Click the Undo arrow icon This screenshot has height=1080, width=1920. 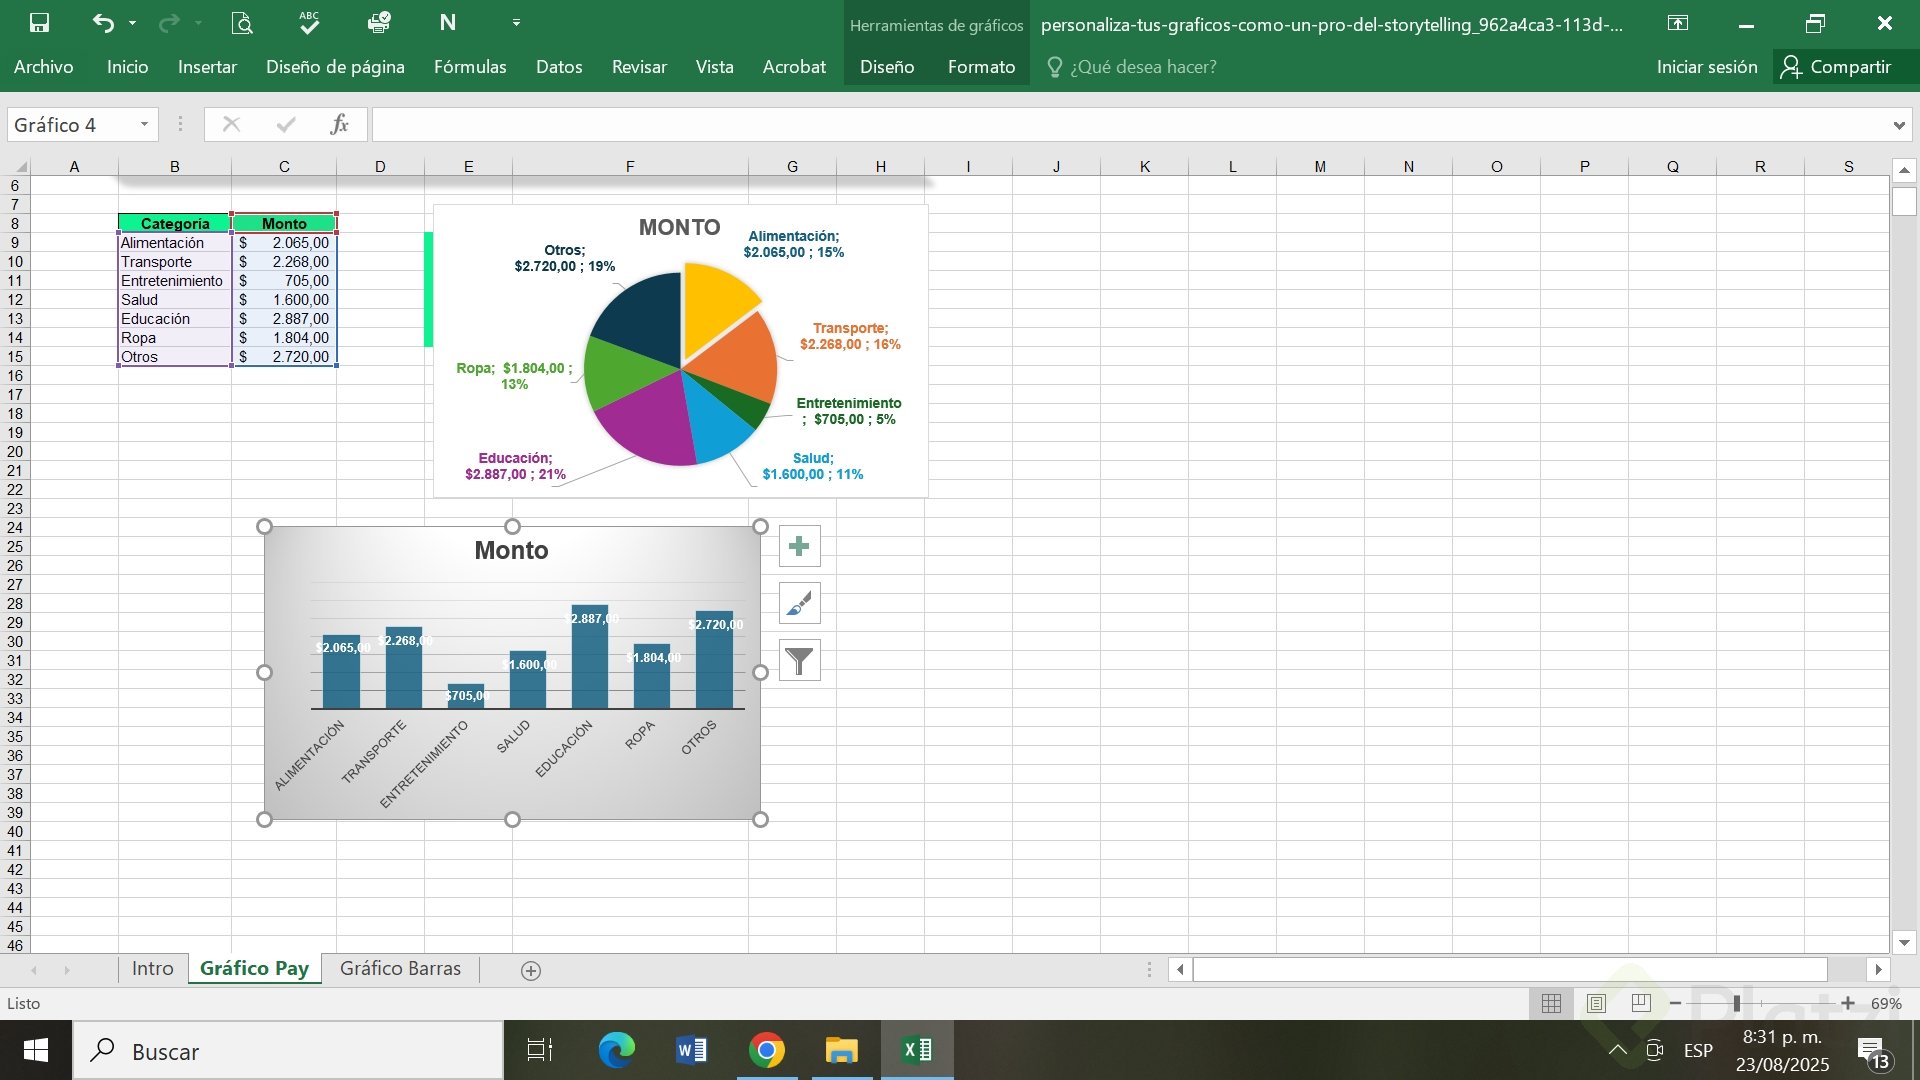103,22
